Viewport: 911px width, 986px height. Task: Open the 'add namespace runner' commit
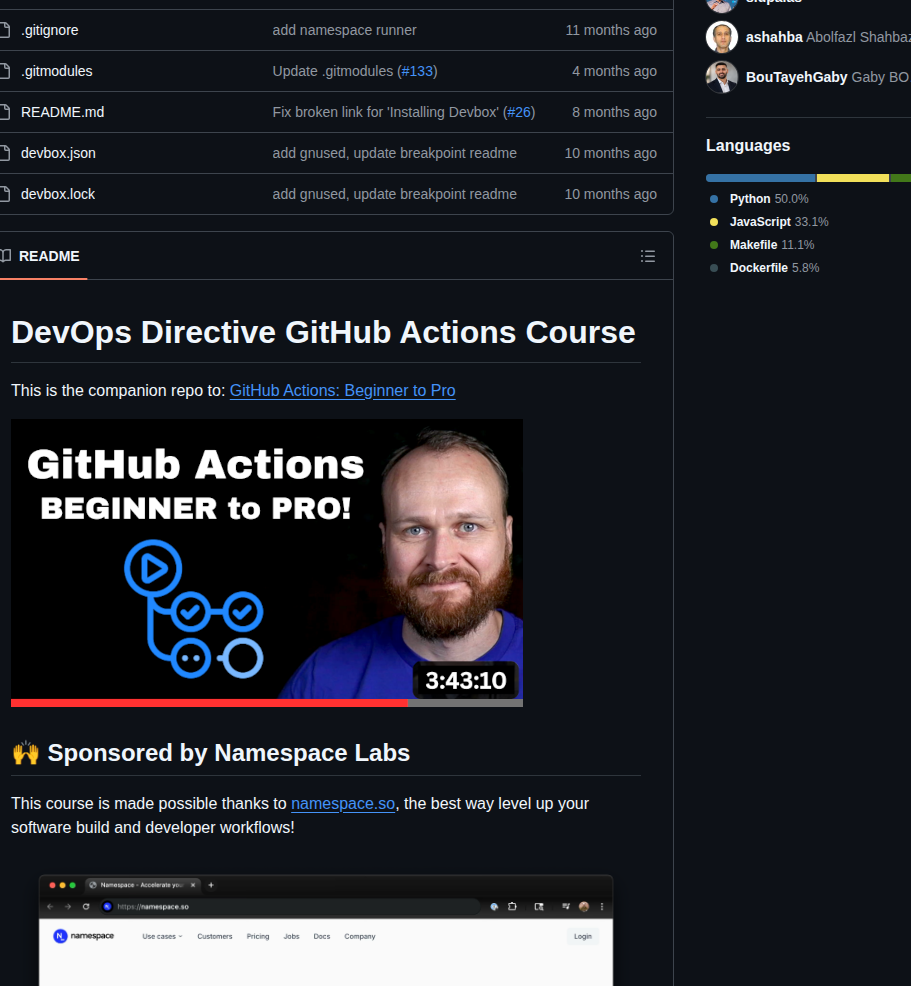[344, 30]
